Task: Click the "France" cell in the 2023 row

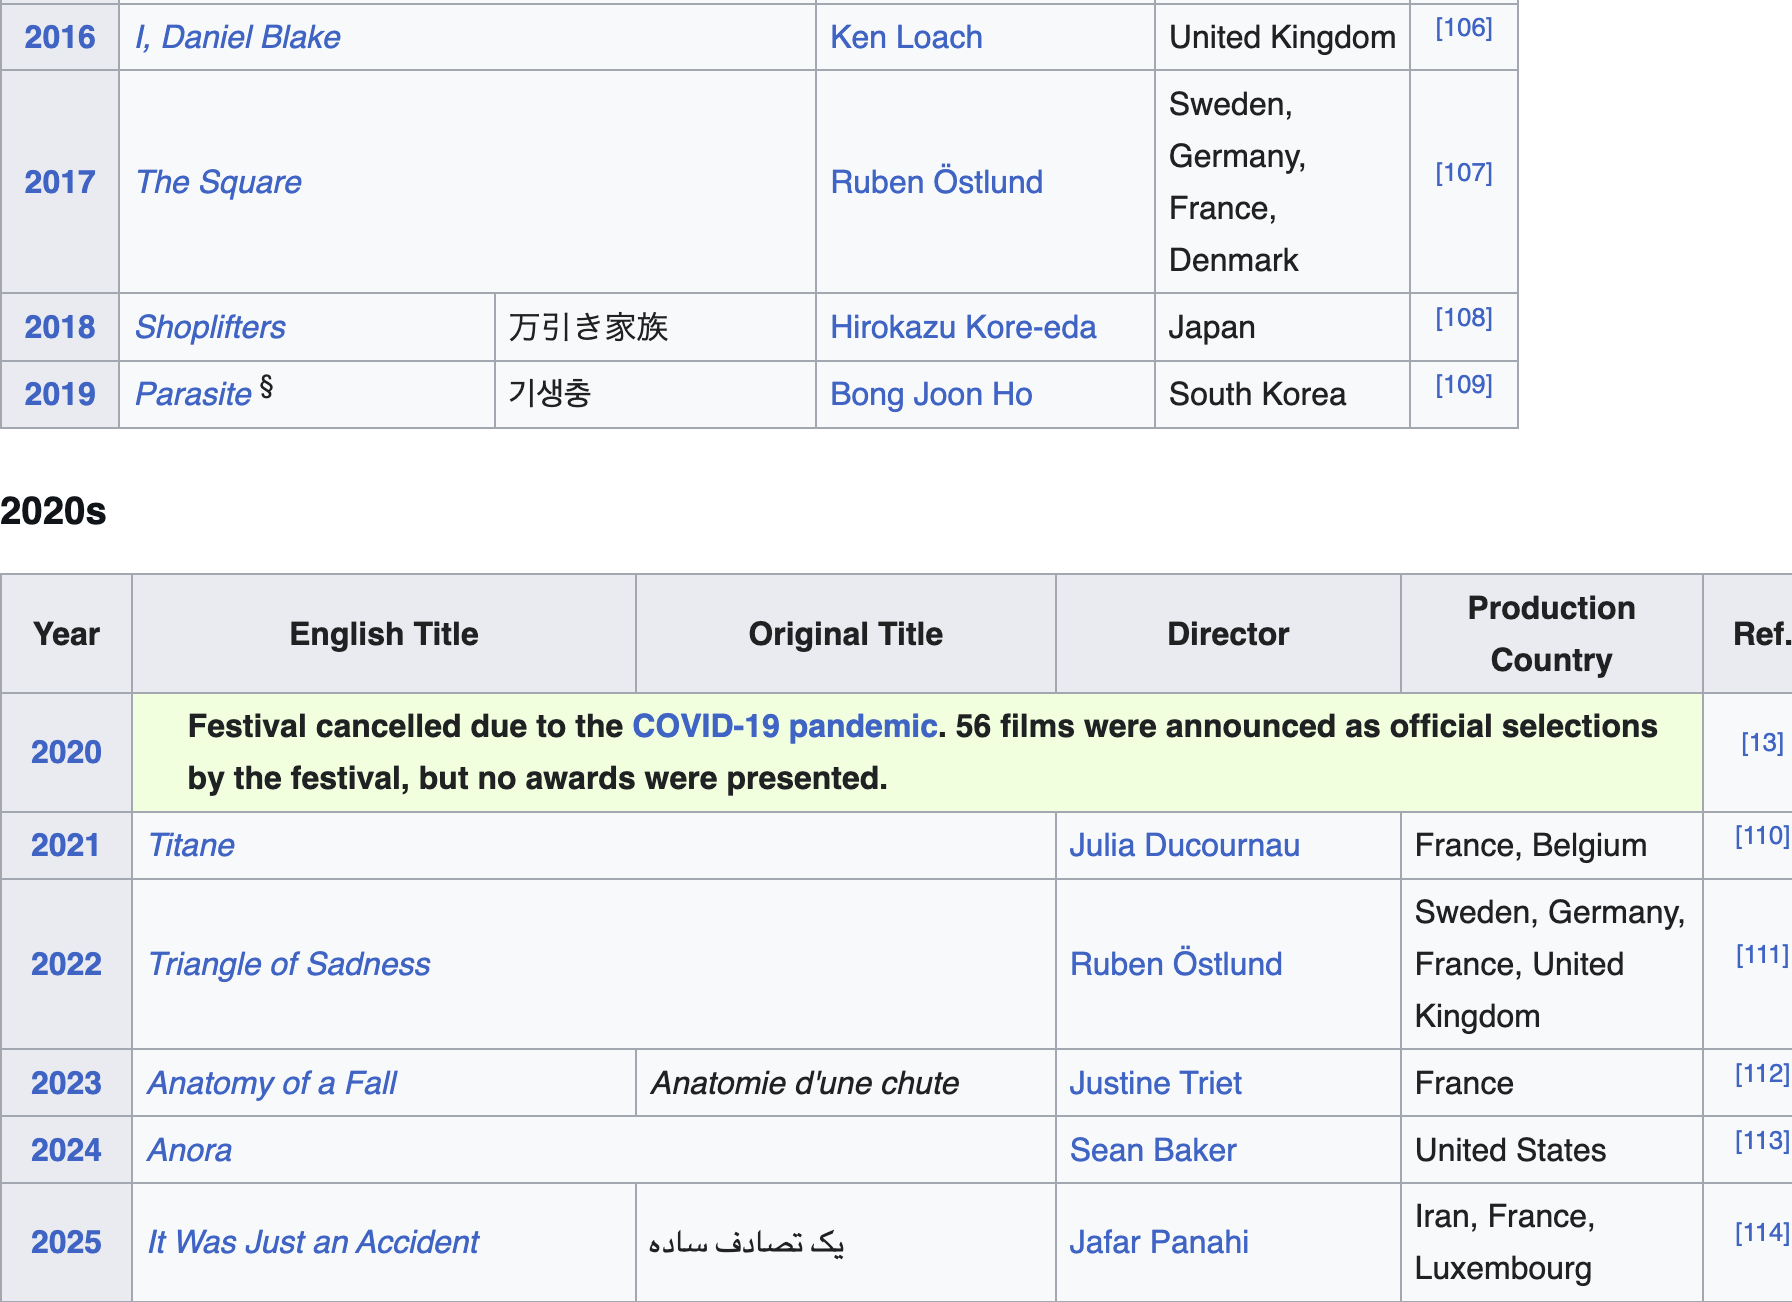Action: pyautogui.click(x=1551, y=1083)
